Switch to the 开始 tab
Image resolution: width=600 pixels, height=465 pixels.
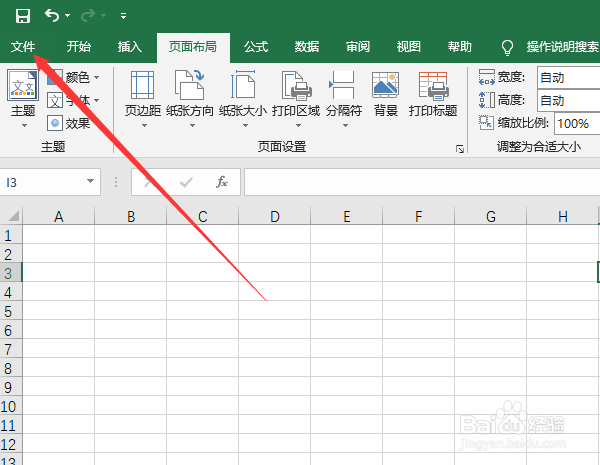78,47
